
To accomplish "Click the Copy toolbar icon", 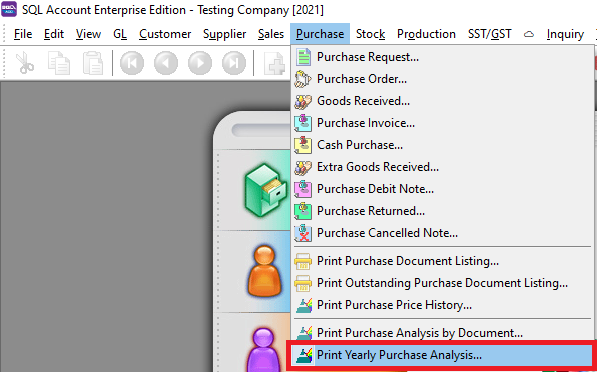I will point(59,63).
